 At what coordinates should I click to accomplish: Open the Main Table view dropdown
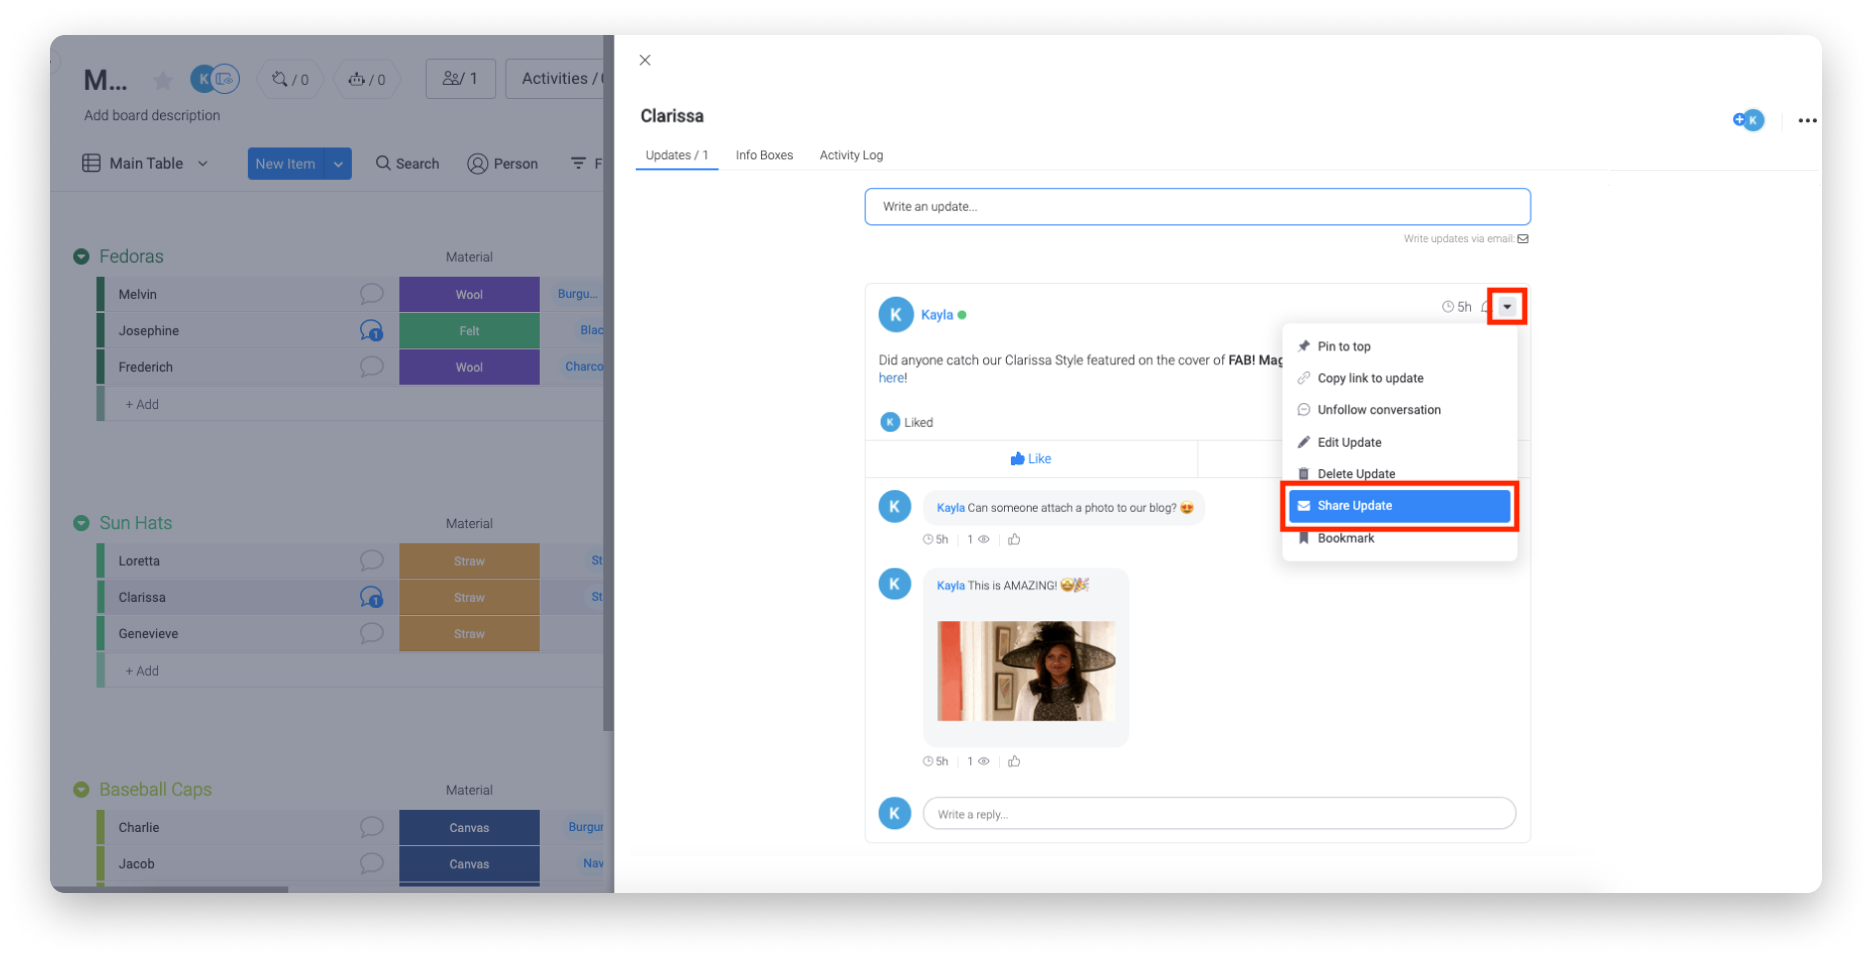tap(146, 164)
